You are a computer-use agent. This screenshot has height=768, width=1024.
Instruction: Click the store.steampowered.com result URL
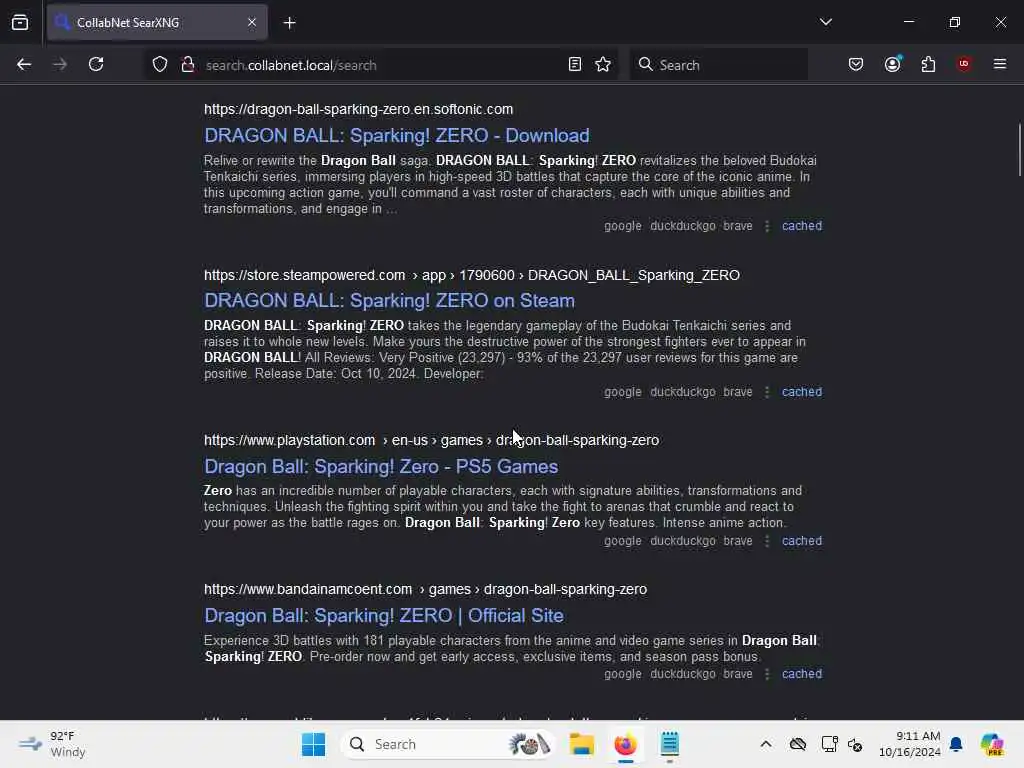(472, 275)
